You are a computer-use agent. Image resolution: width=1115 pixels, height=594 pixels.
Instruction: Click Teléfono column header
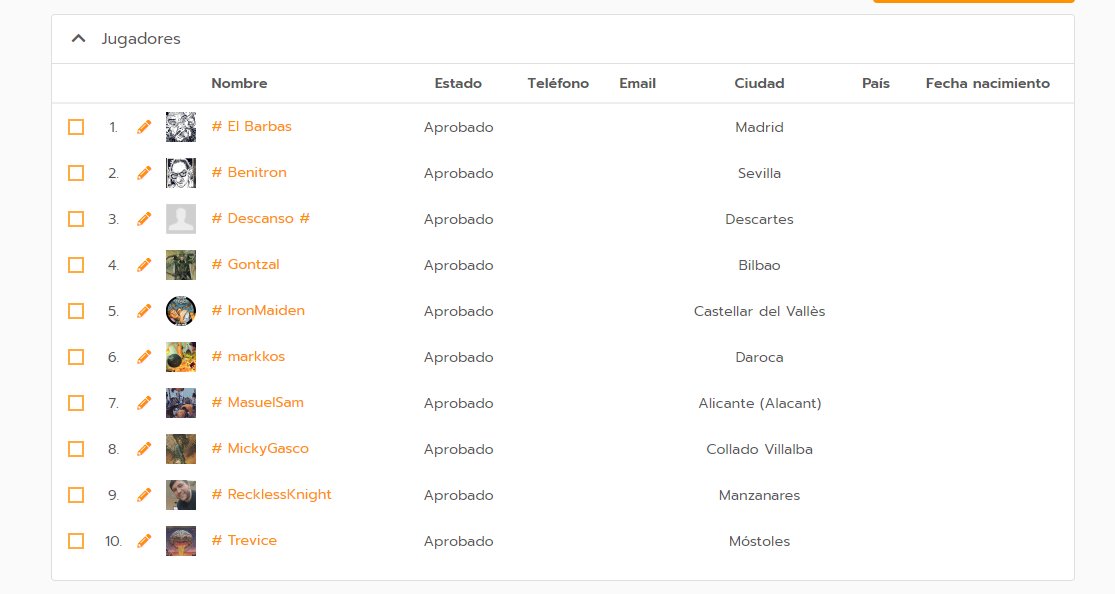click(x=558, y=83)
